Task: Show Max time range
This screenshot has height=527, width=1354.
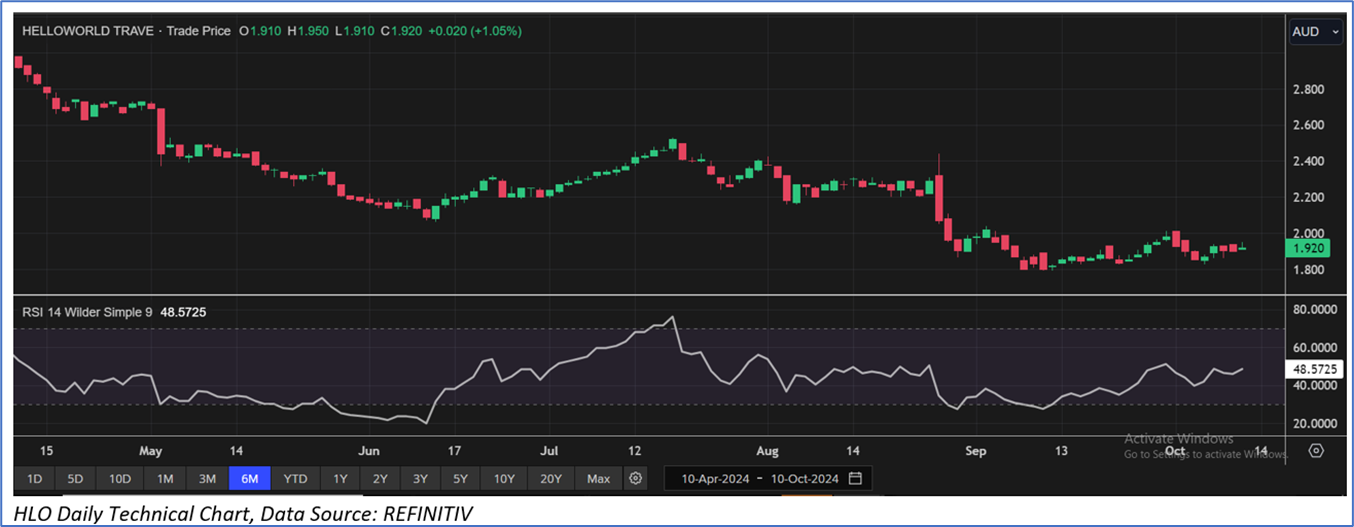Action: [x=598, y=479]
